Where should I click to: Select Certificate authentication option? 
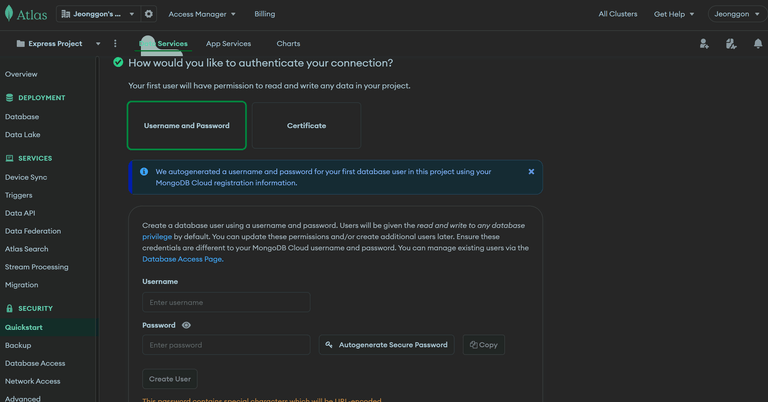pyautogui.click(x=306, y=125)
